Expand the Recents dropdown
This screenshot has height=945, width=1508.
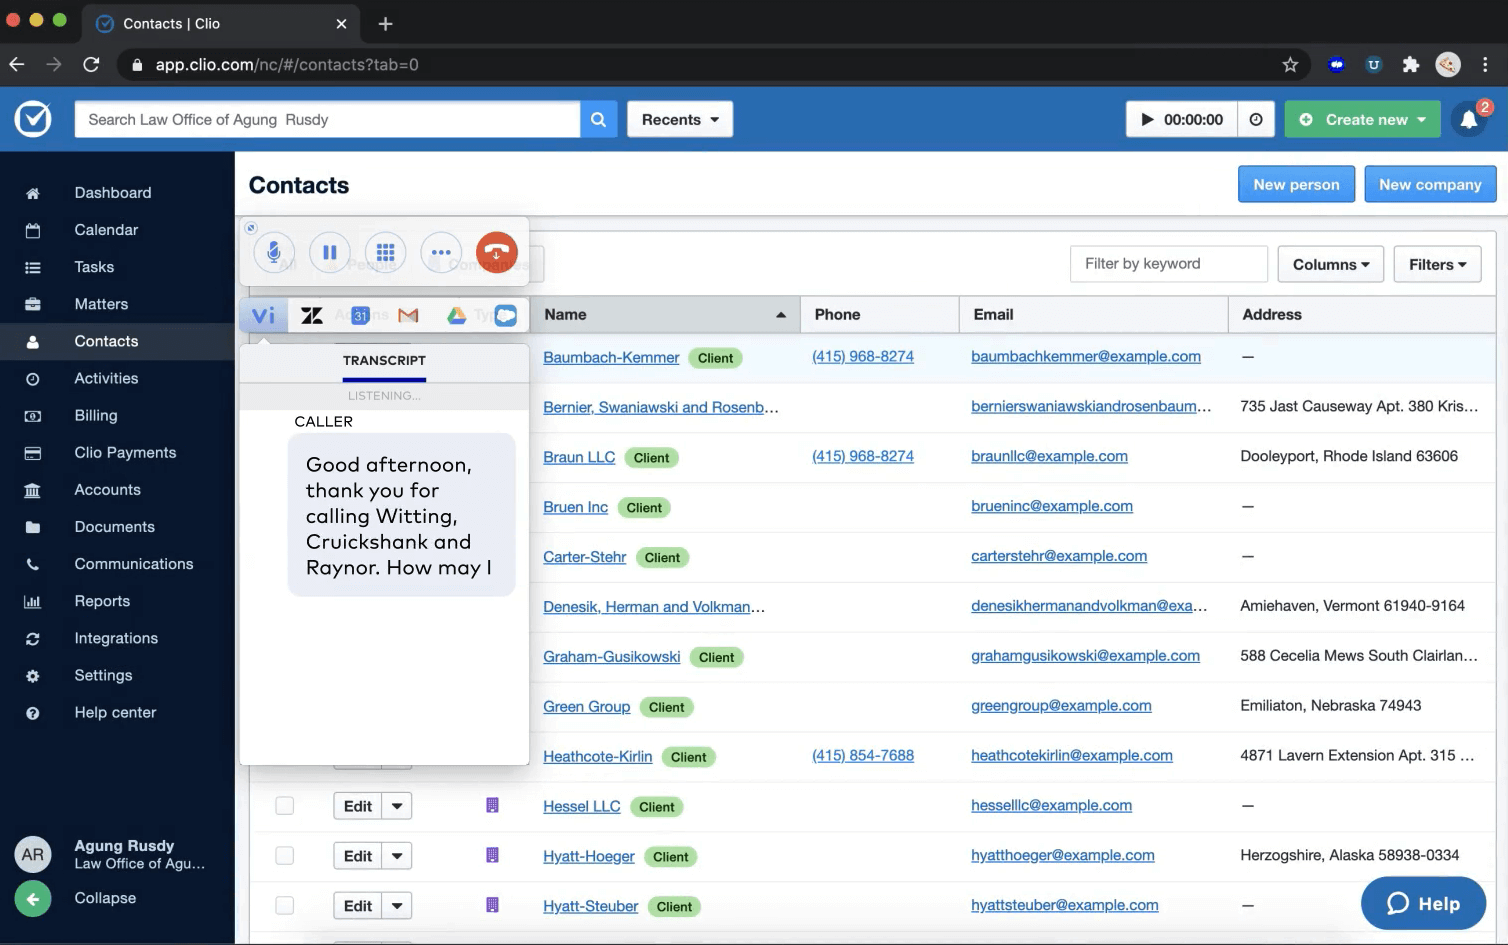point(679,118)
